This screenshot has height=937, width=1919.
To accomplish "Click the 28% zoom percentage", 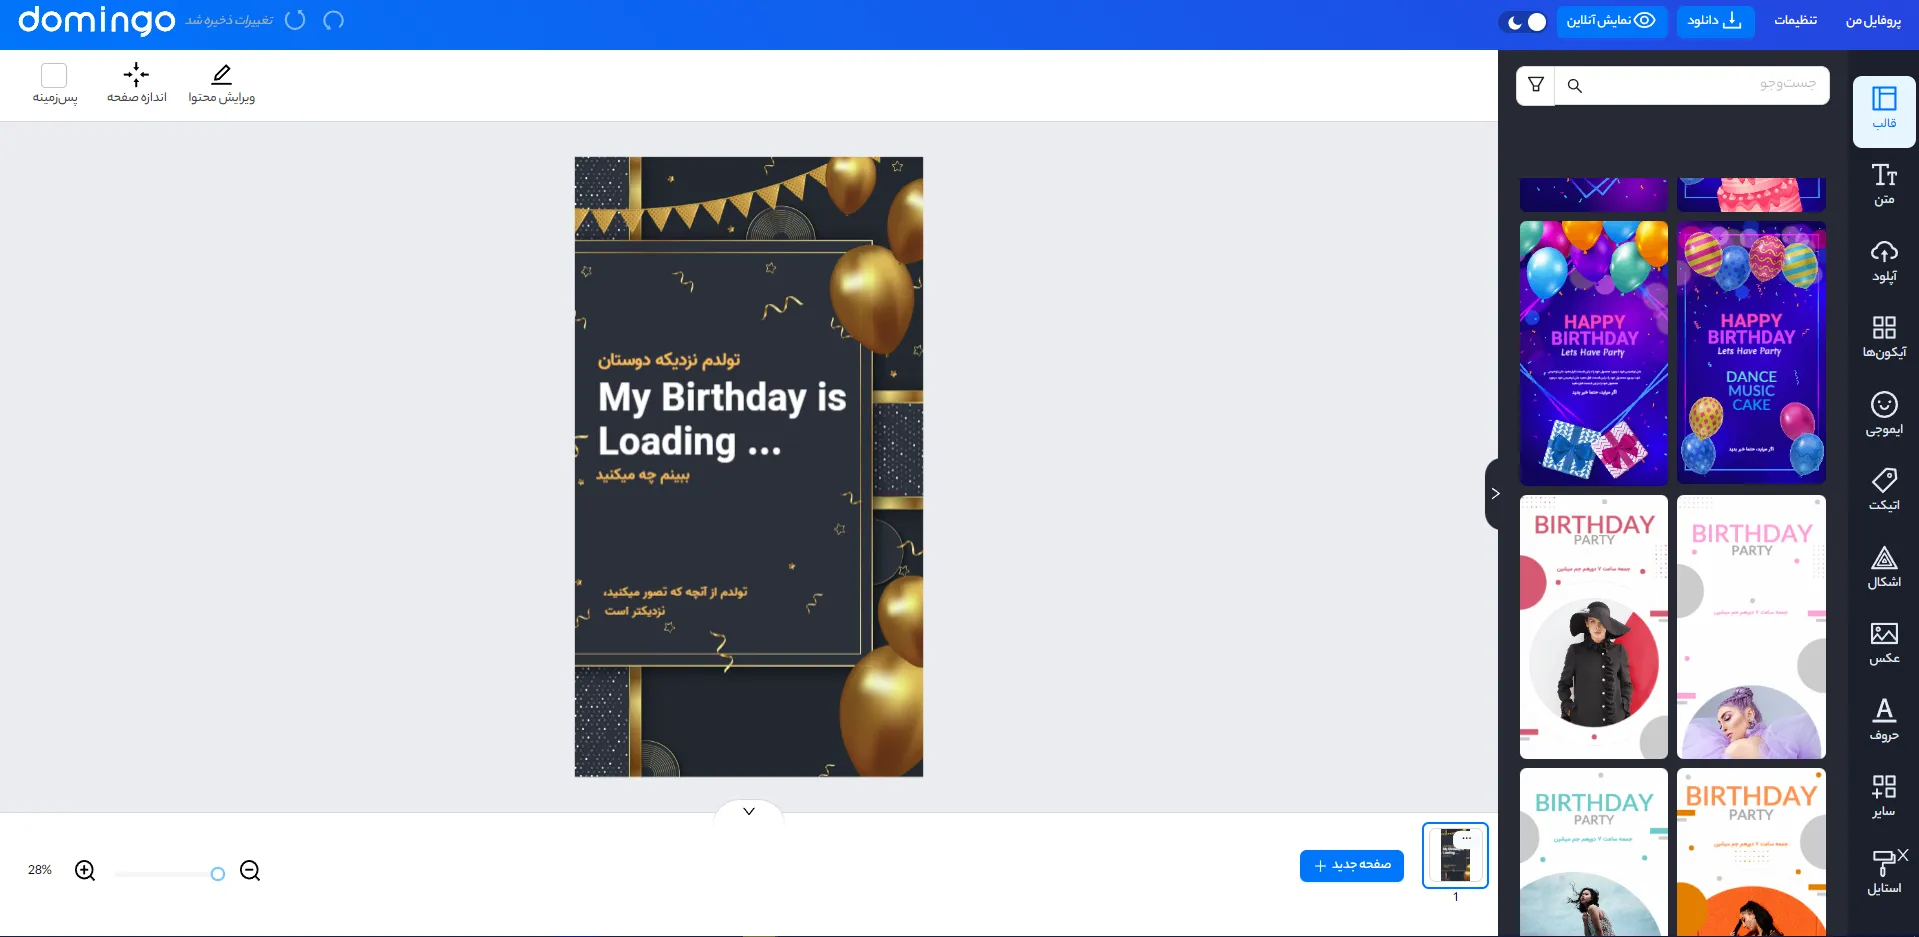I will 40,870.
